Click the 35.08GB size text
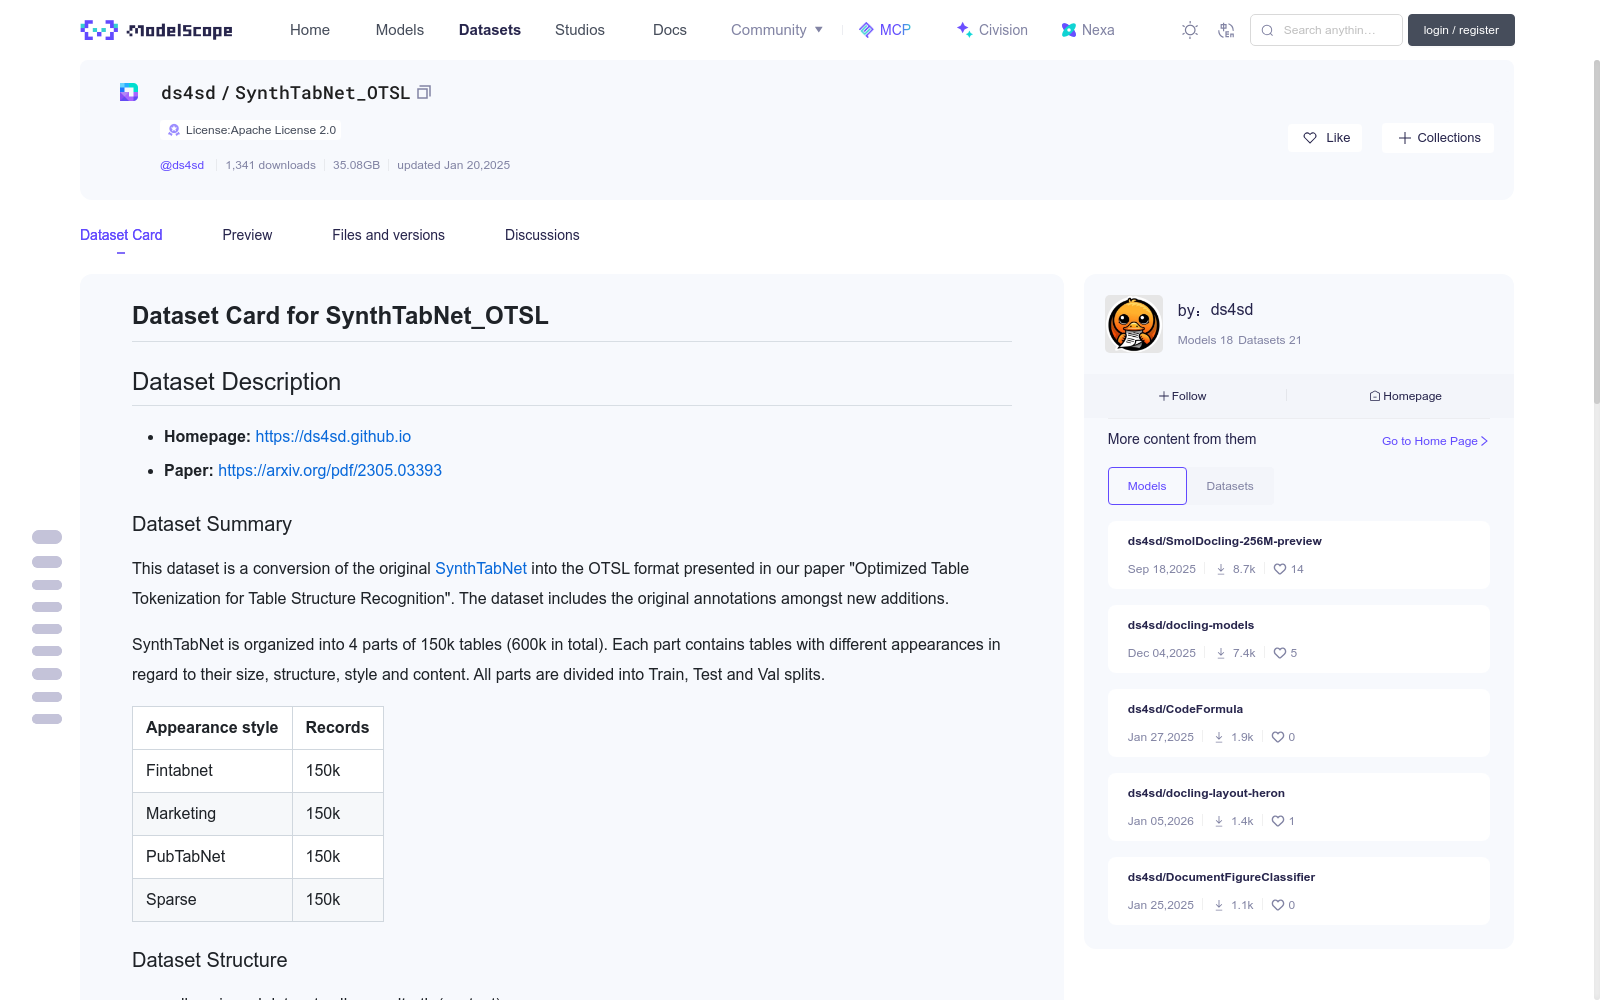The height and width of the screenshot is (1000, 1600). coord(356,165)
